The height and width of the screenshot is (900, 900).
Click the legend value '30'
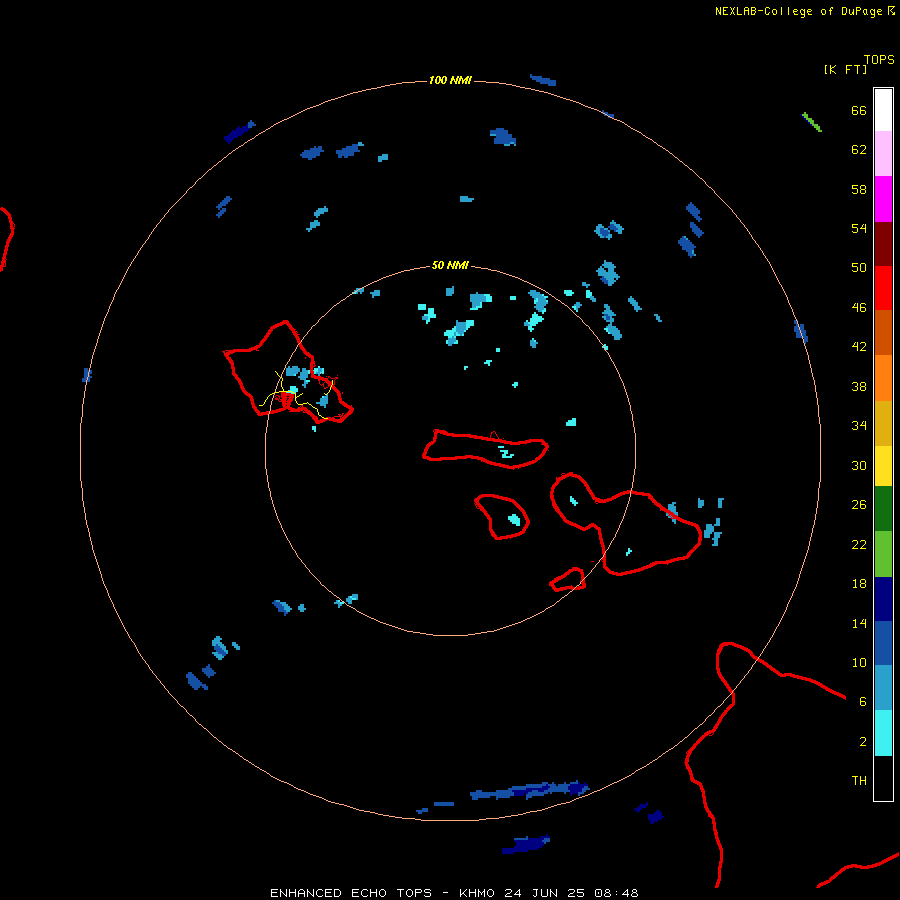859,465
